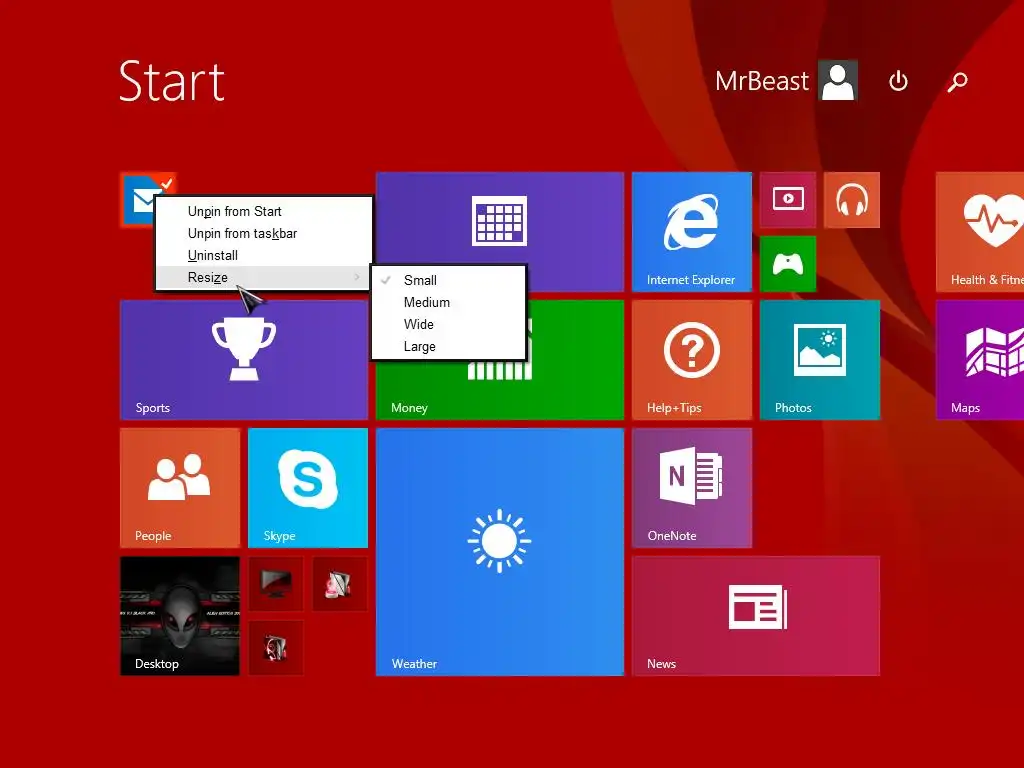This screenshot has width=1024, height=768.
Task: Click the power options icon
Action: click(x=899, y=81)
